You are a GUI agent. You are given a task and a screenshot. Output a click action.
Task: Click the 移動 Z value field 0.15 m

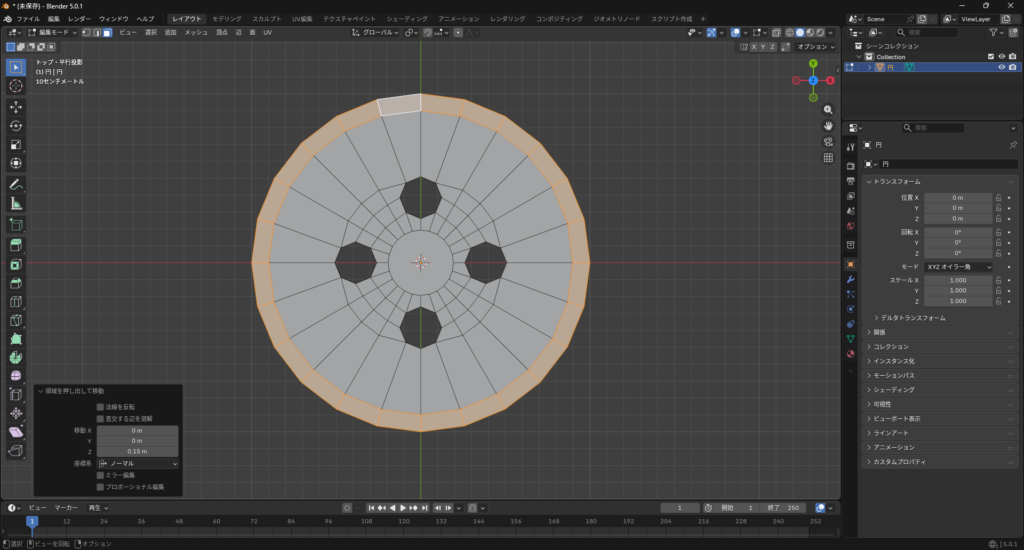pyautogui.click(x=138, y=451)
